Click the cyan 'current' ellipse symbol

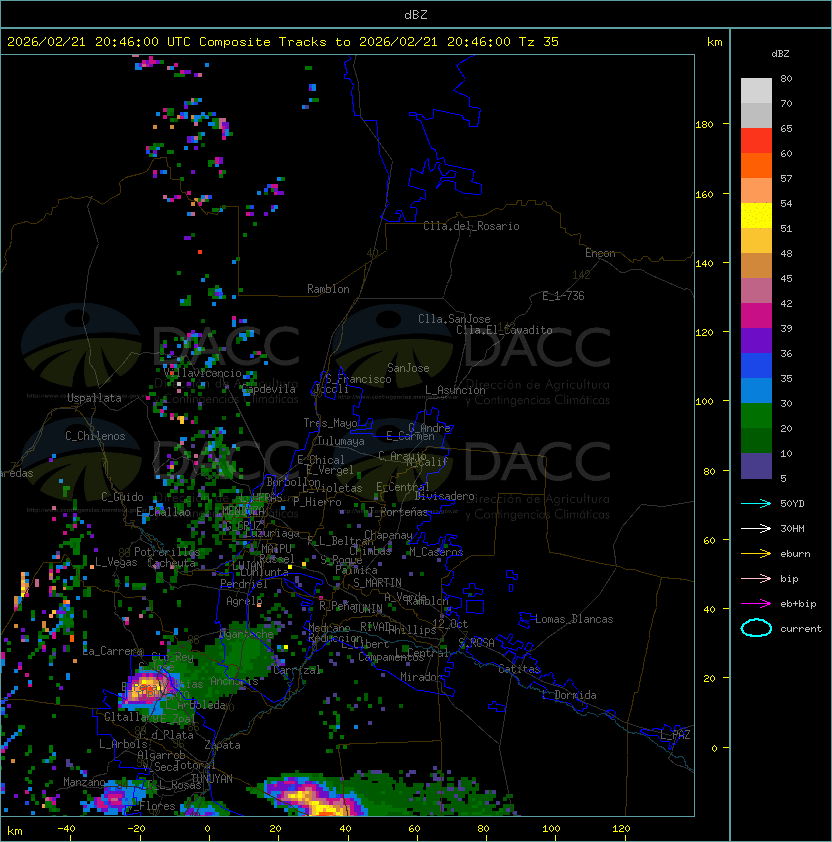756,628
